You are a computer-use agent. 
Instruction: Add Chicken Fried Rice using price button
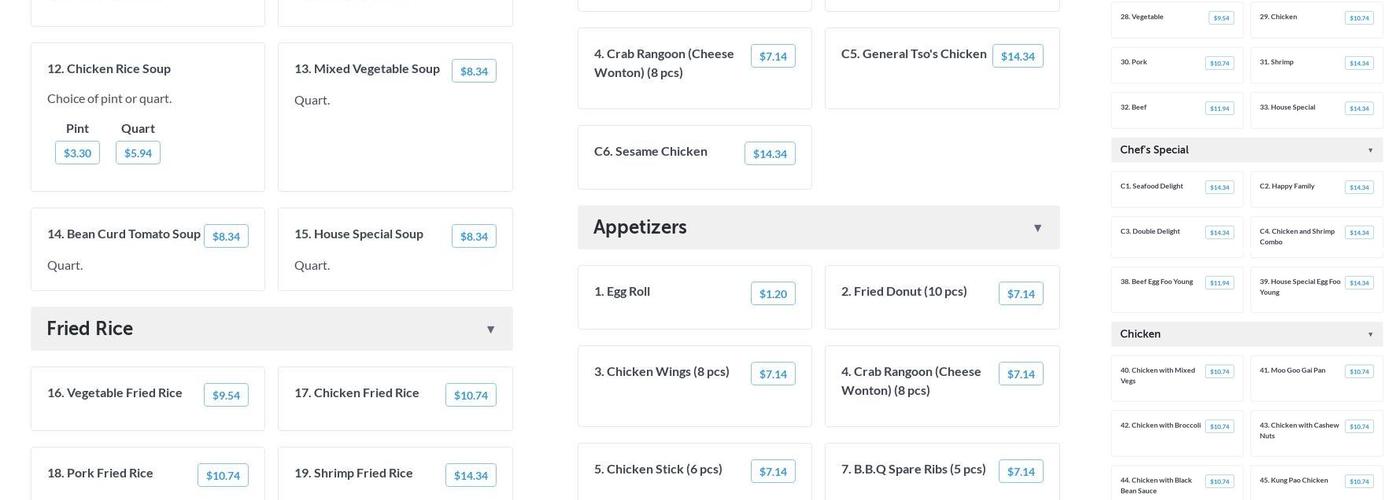click(x=471, y=395)
